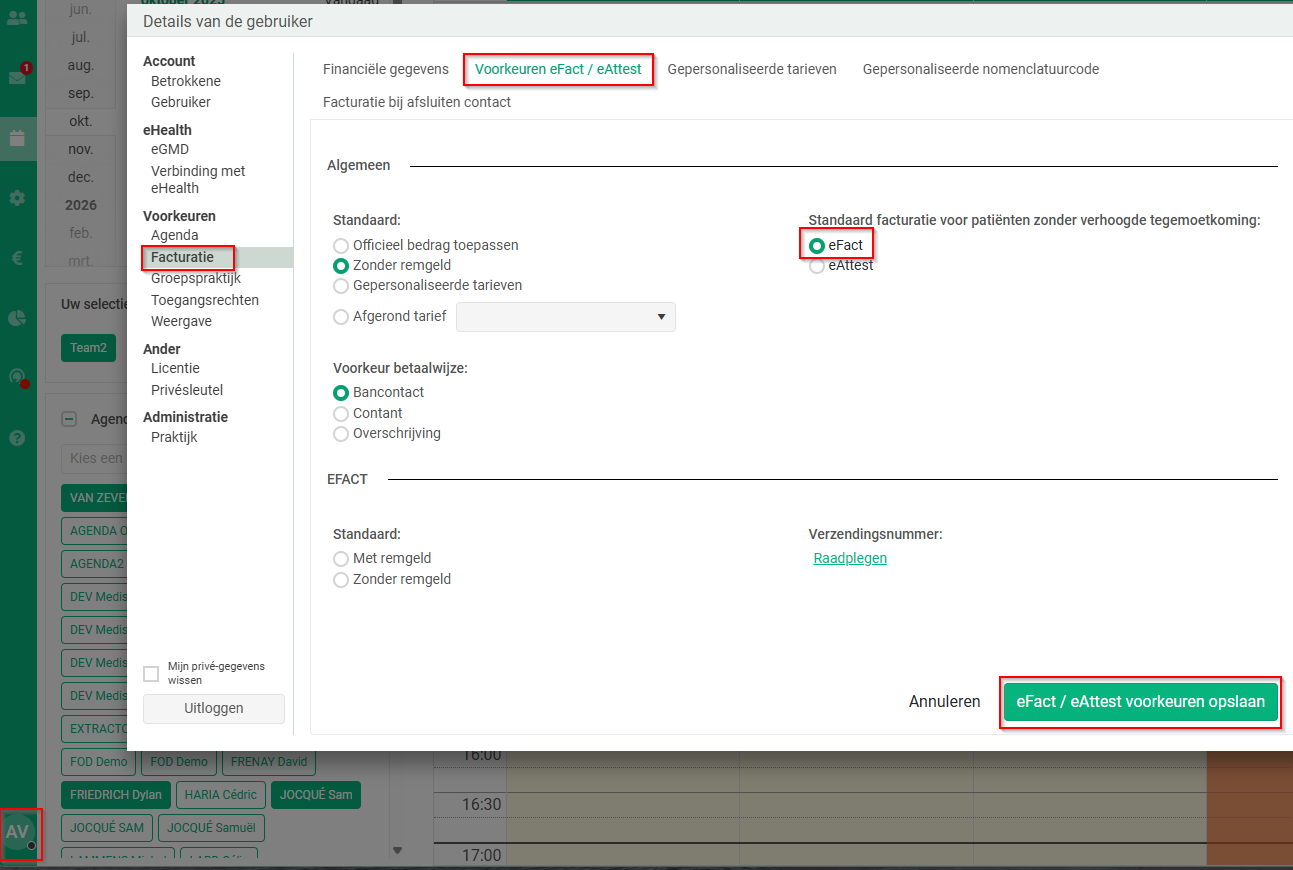Open the Gepersonaliseerde tarieven tab
1293x870 pixels.
(751, 70)
